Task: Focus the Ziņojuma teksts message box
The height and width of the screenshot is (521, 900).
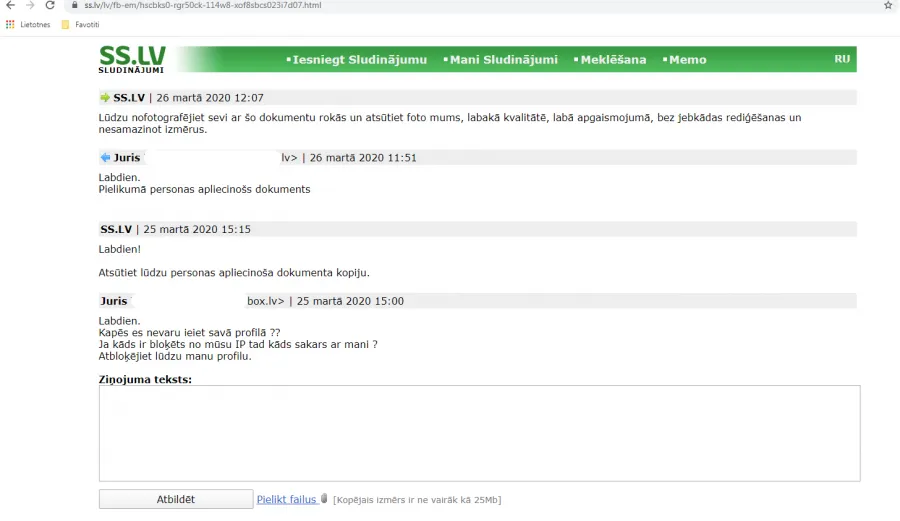Action: pyautogui.click(x=479, y=433)
